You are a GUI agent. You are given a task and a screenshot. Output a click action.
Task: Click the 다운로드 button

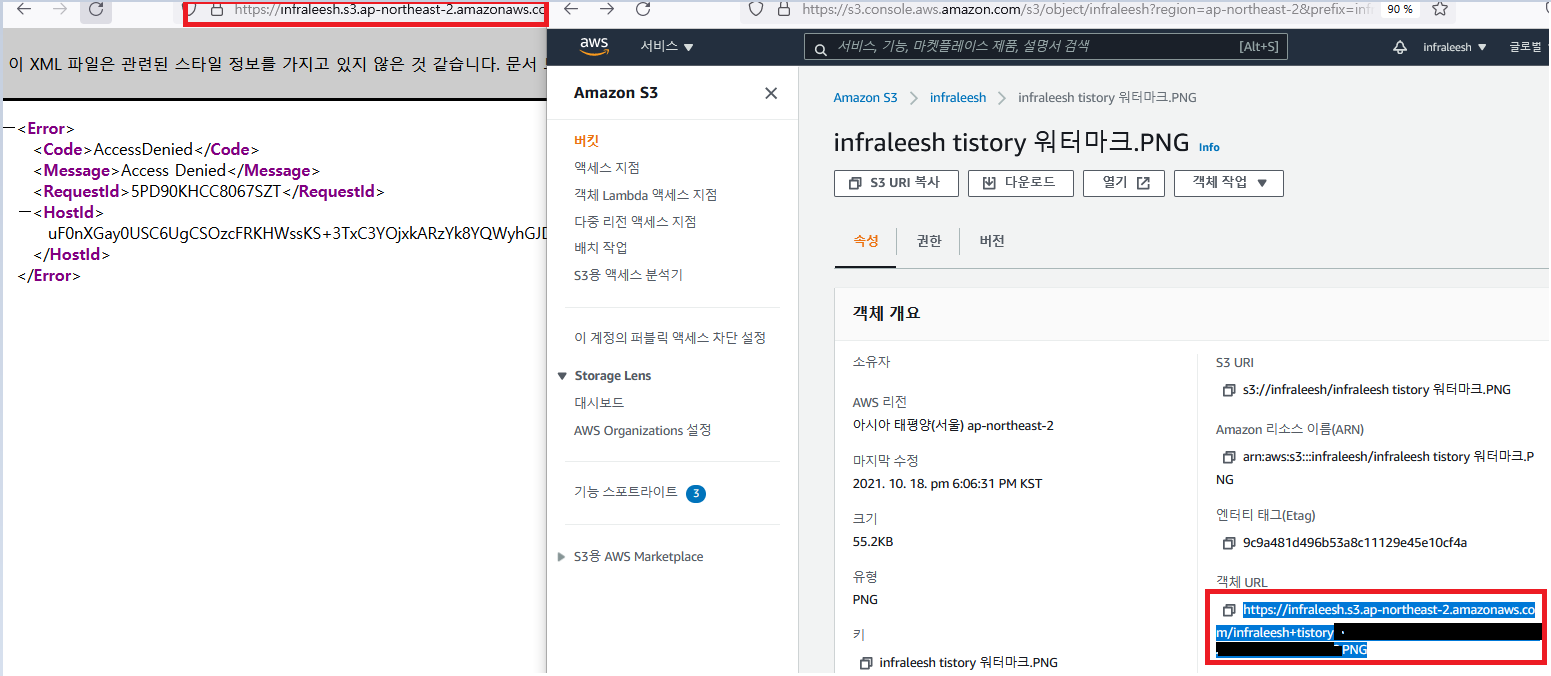click(1020, 183)
